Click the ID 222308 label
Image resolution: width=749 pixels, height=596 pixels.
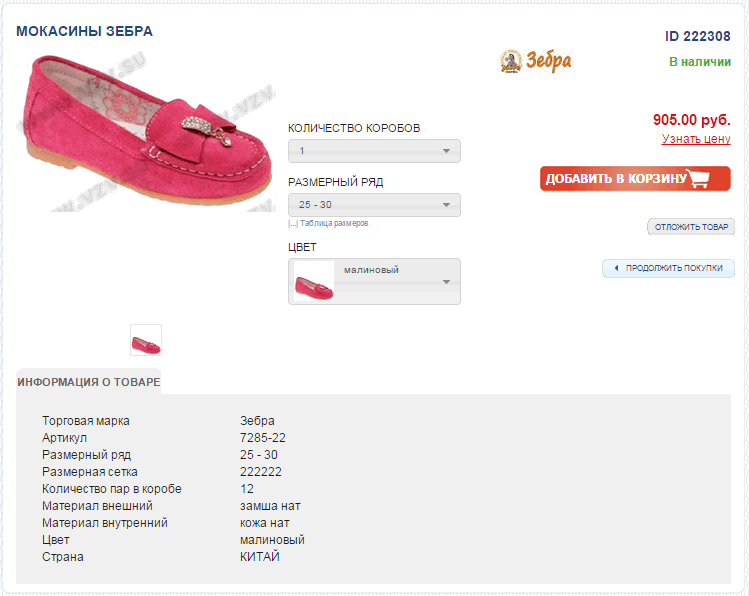[x=697, y=36]
